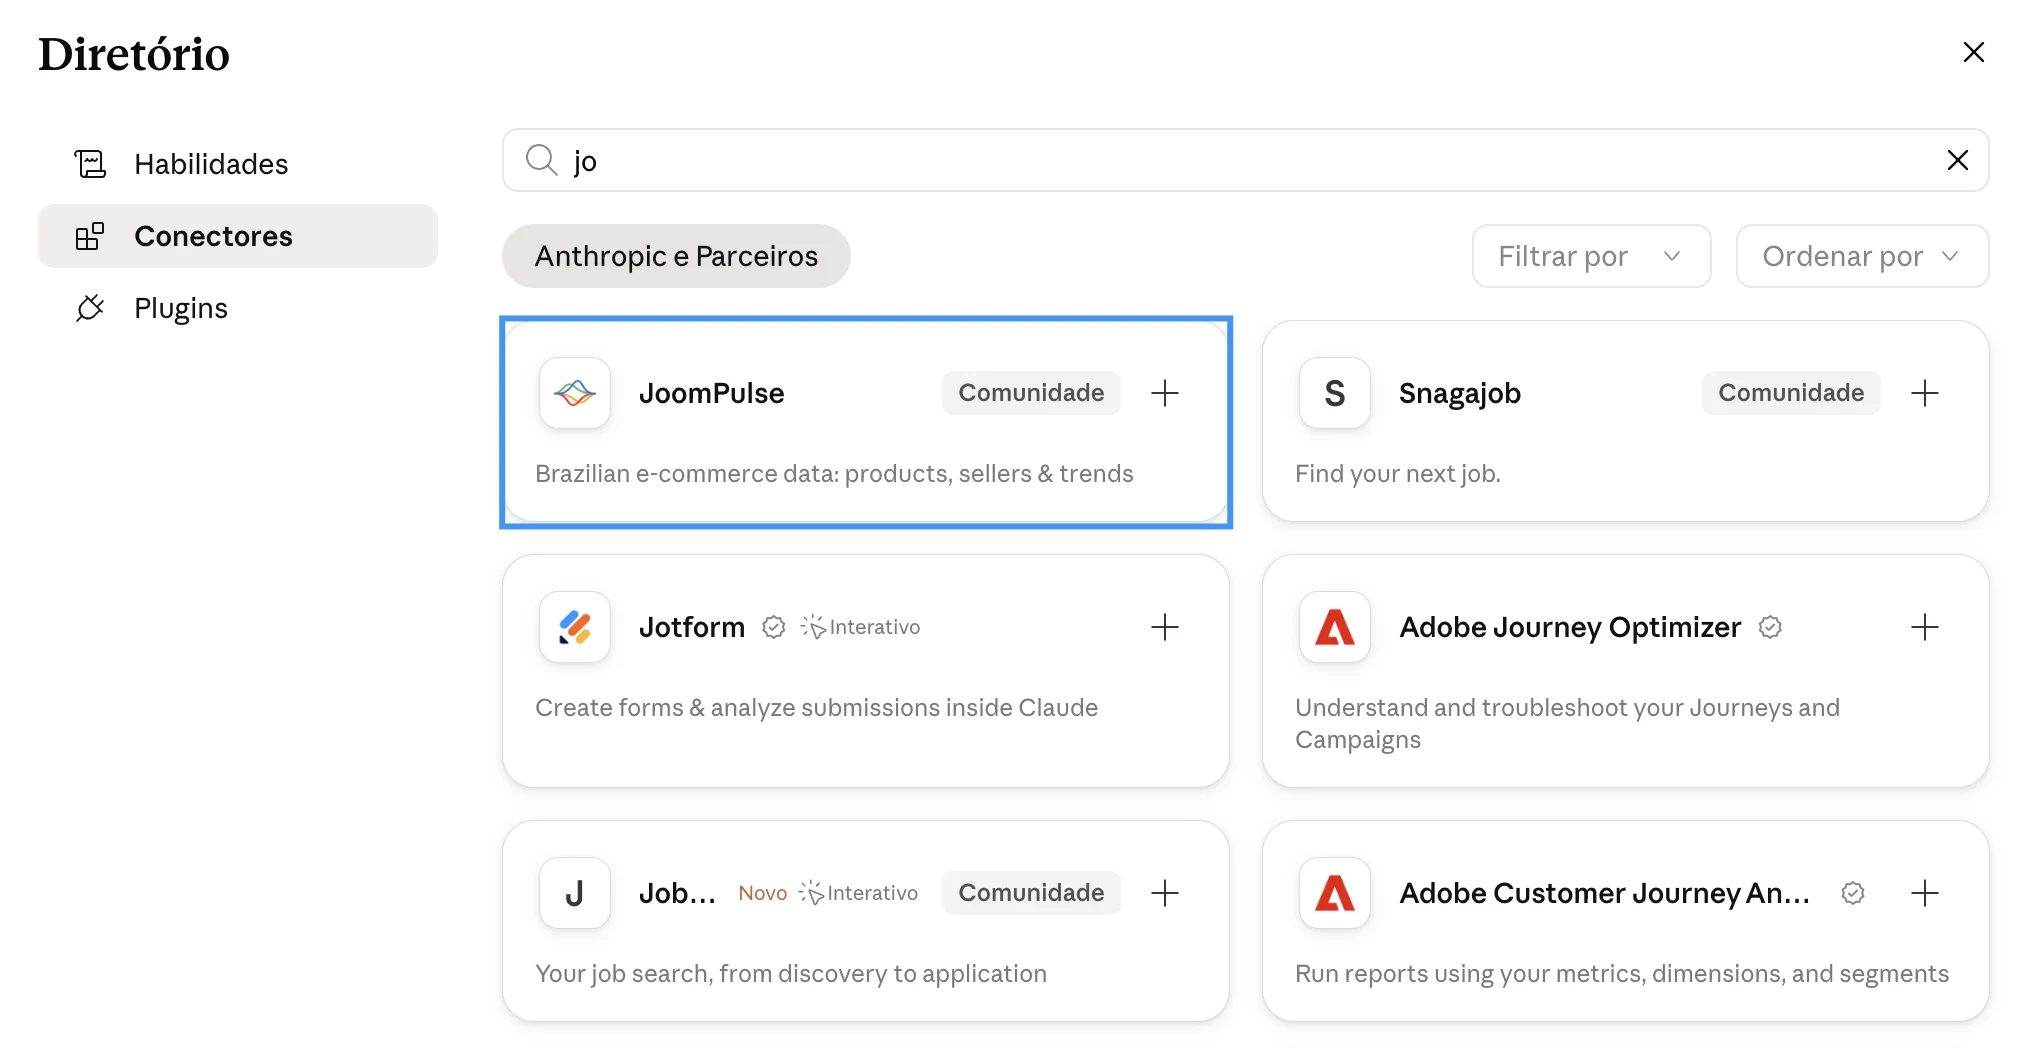Open the Snagajob connector card
Viewport: 2030px width, 1048px height.
pos(1626,421)
